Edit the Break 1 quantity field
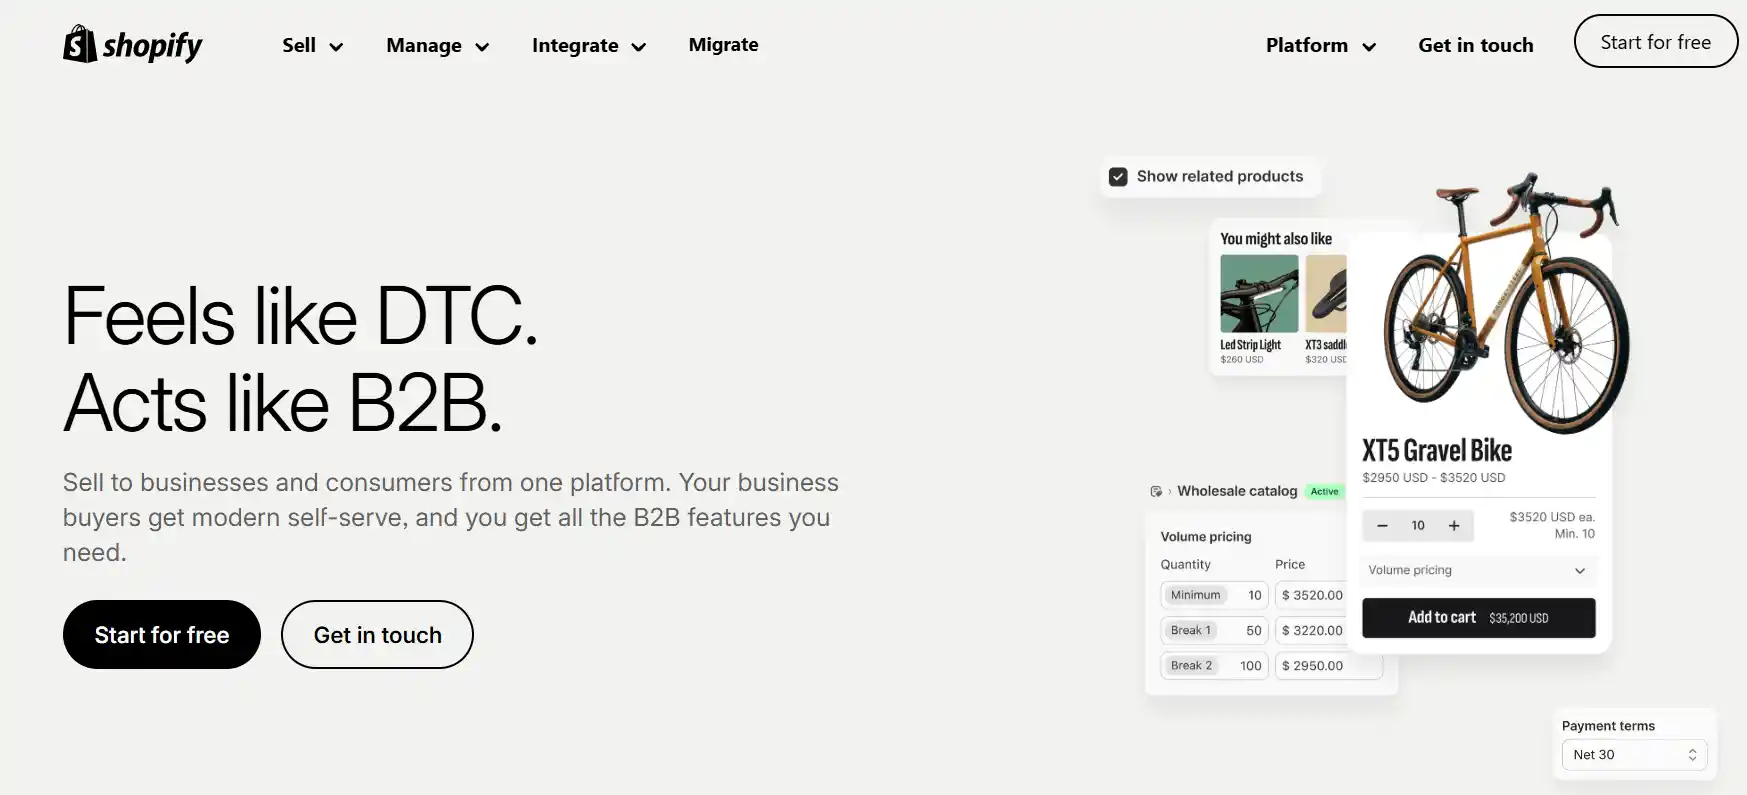The height and width of the screenshot is (795, 1747). click(1214, 631)
